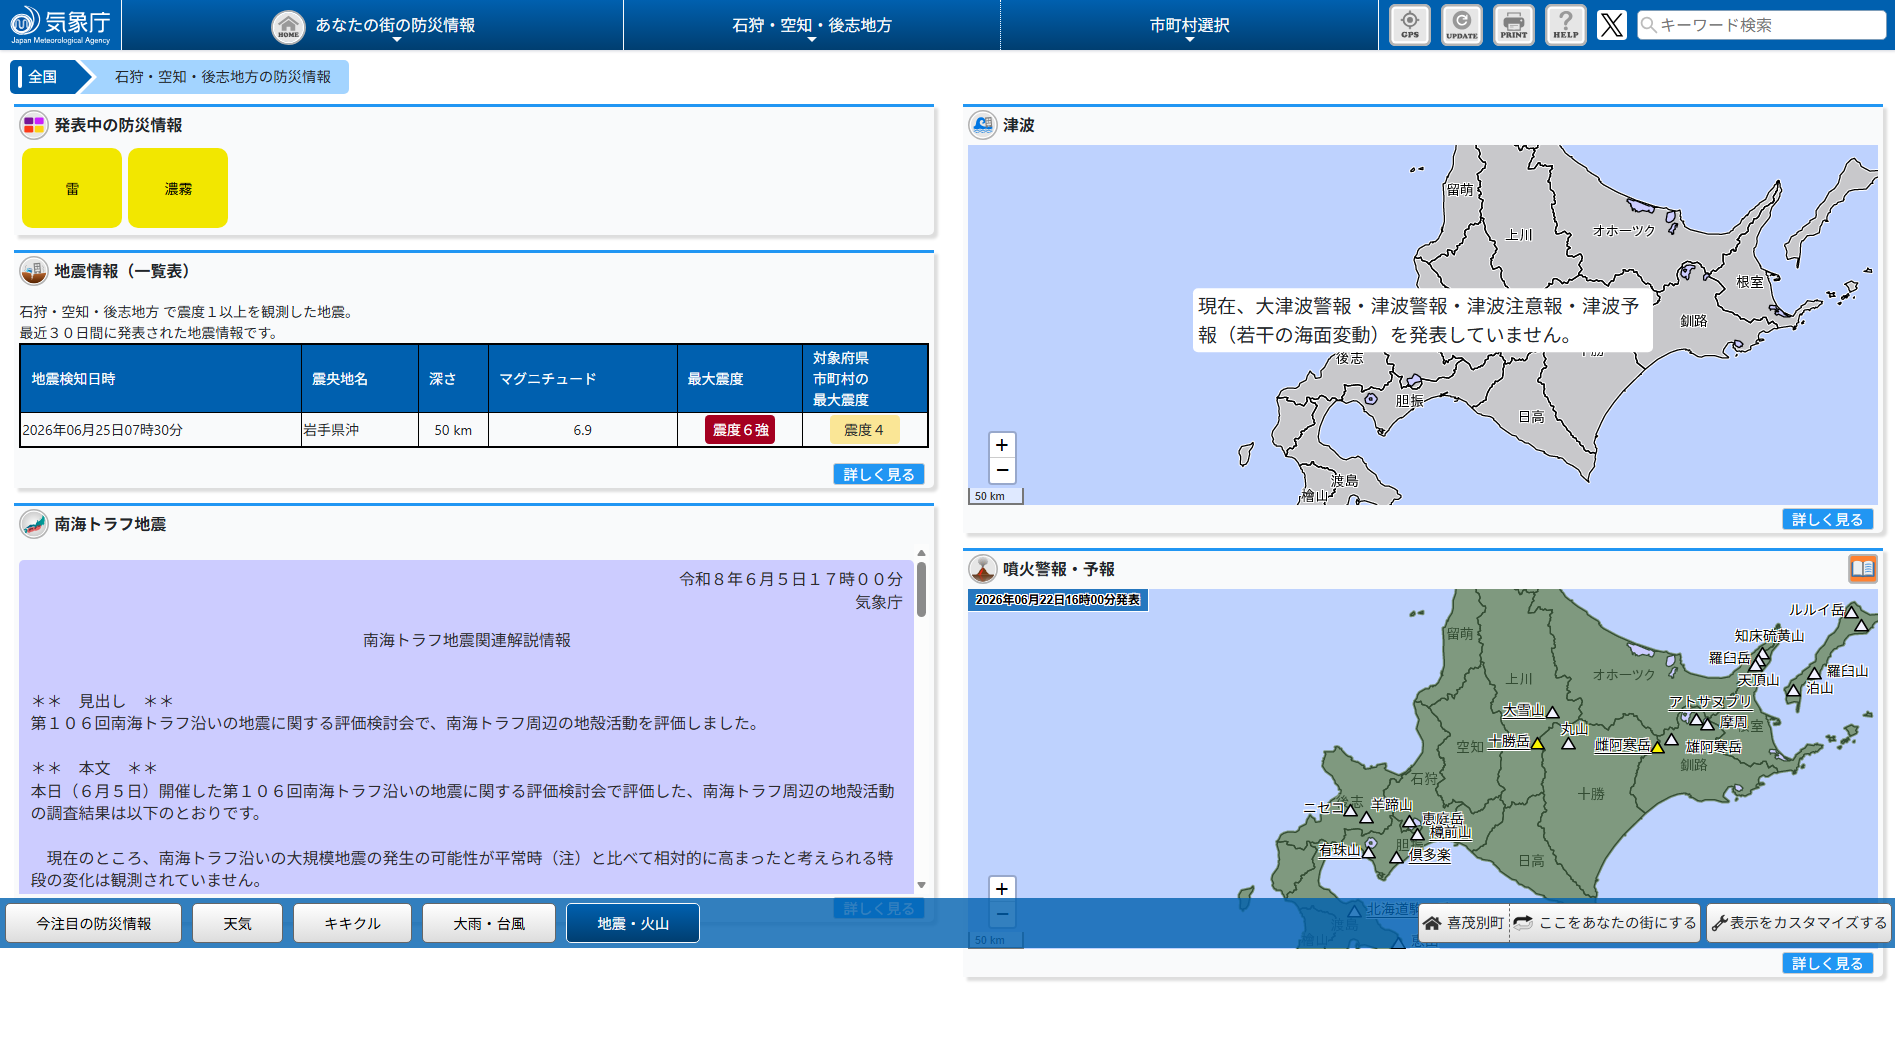The width and height of the screenshot is (1895, 1047).
Task: Click the 南海トラフ地震 panel icon
Action: [34, 524]
